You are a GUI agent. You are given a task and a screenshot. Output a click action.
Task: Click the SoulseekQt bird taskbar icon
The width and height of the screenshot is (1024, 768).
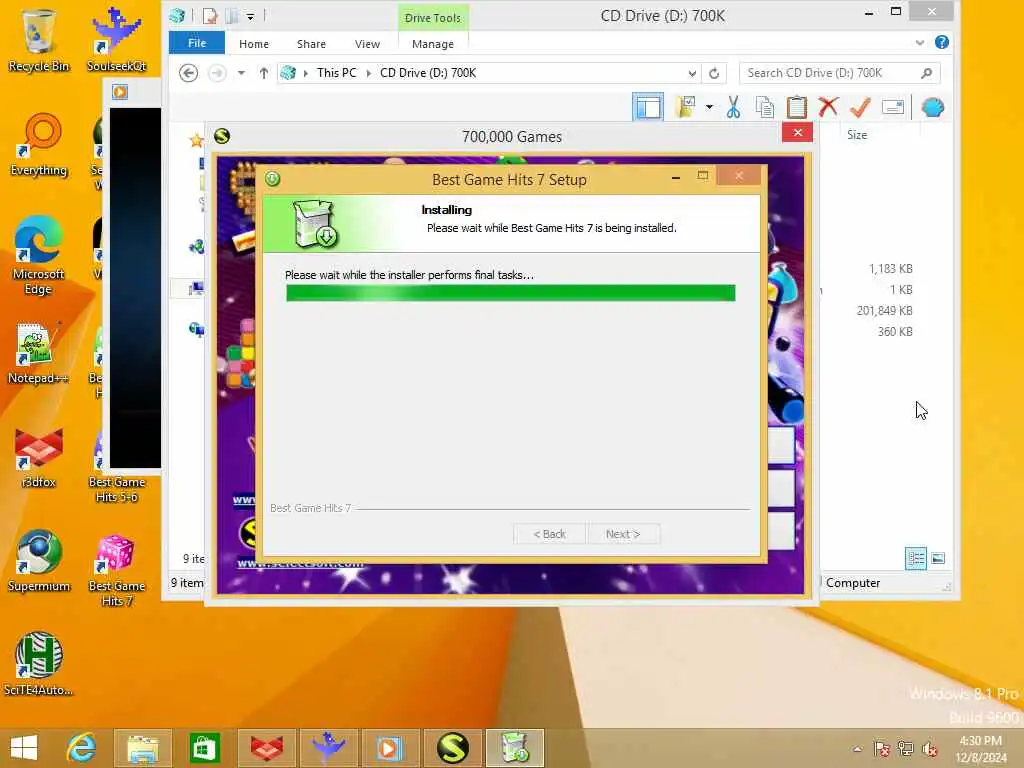(x=328, y=748)
